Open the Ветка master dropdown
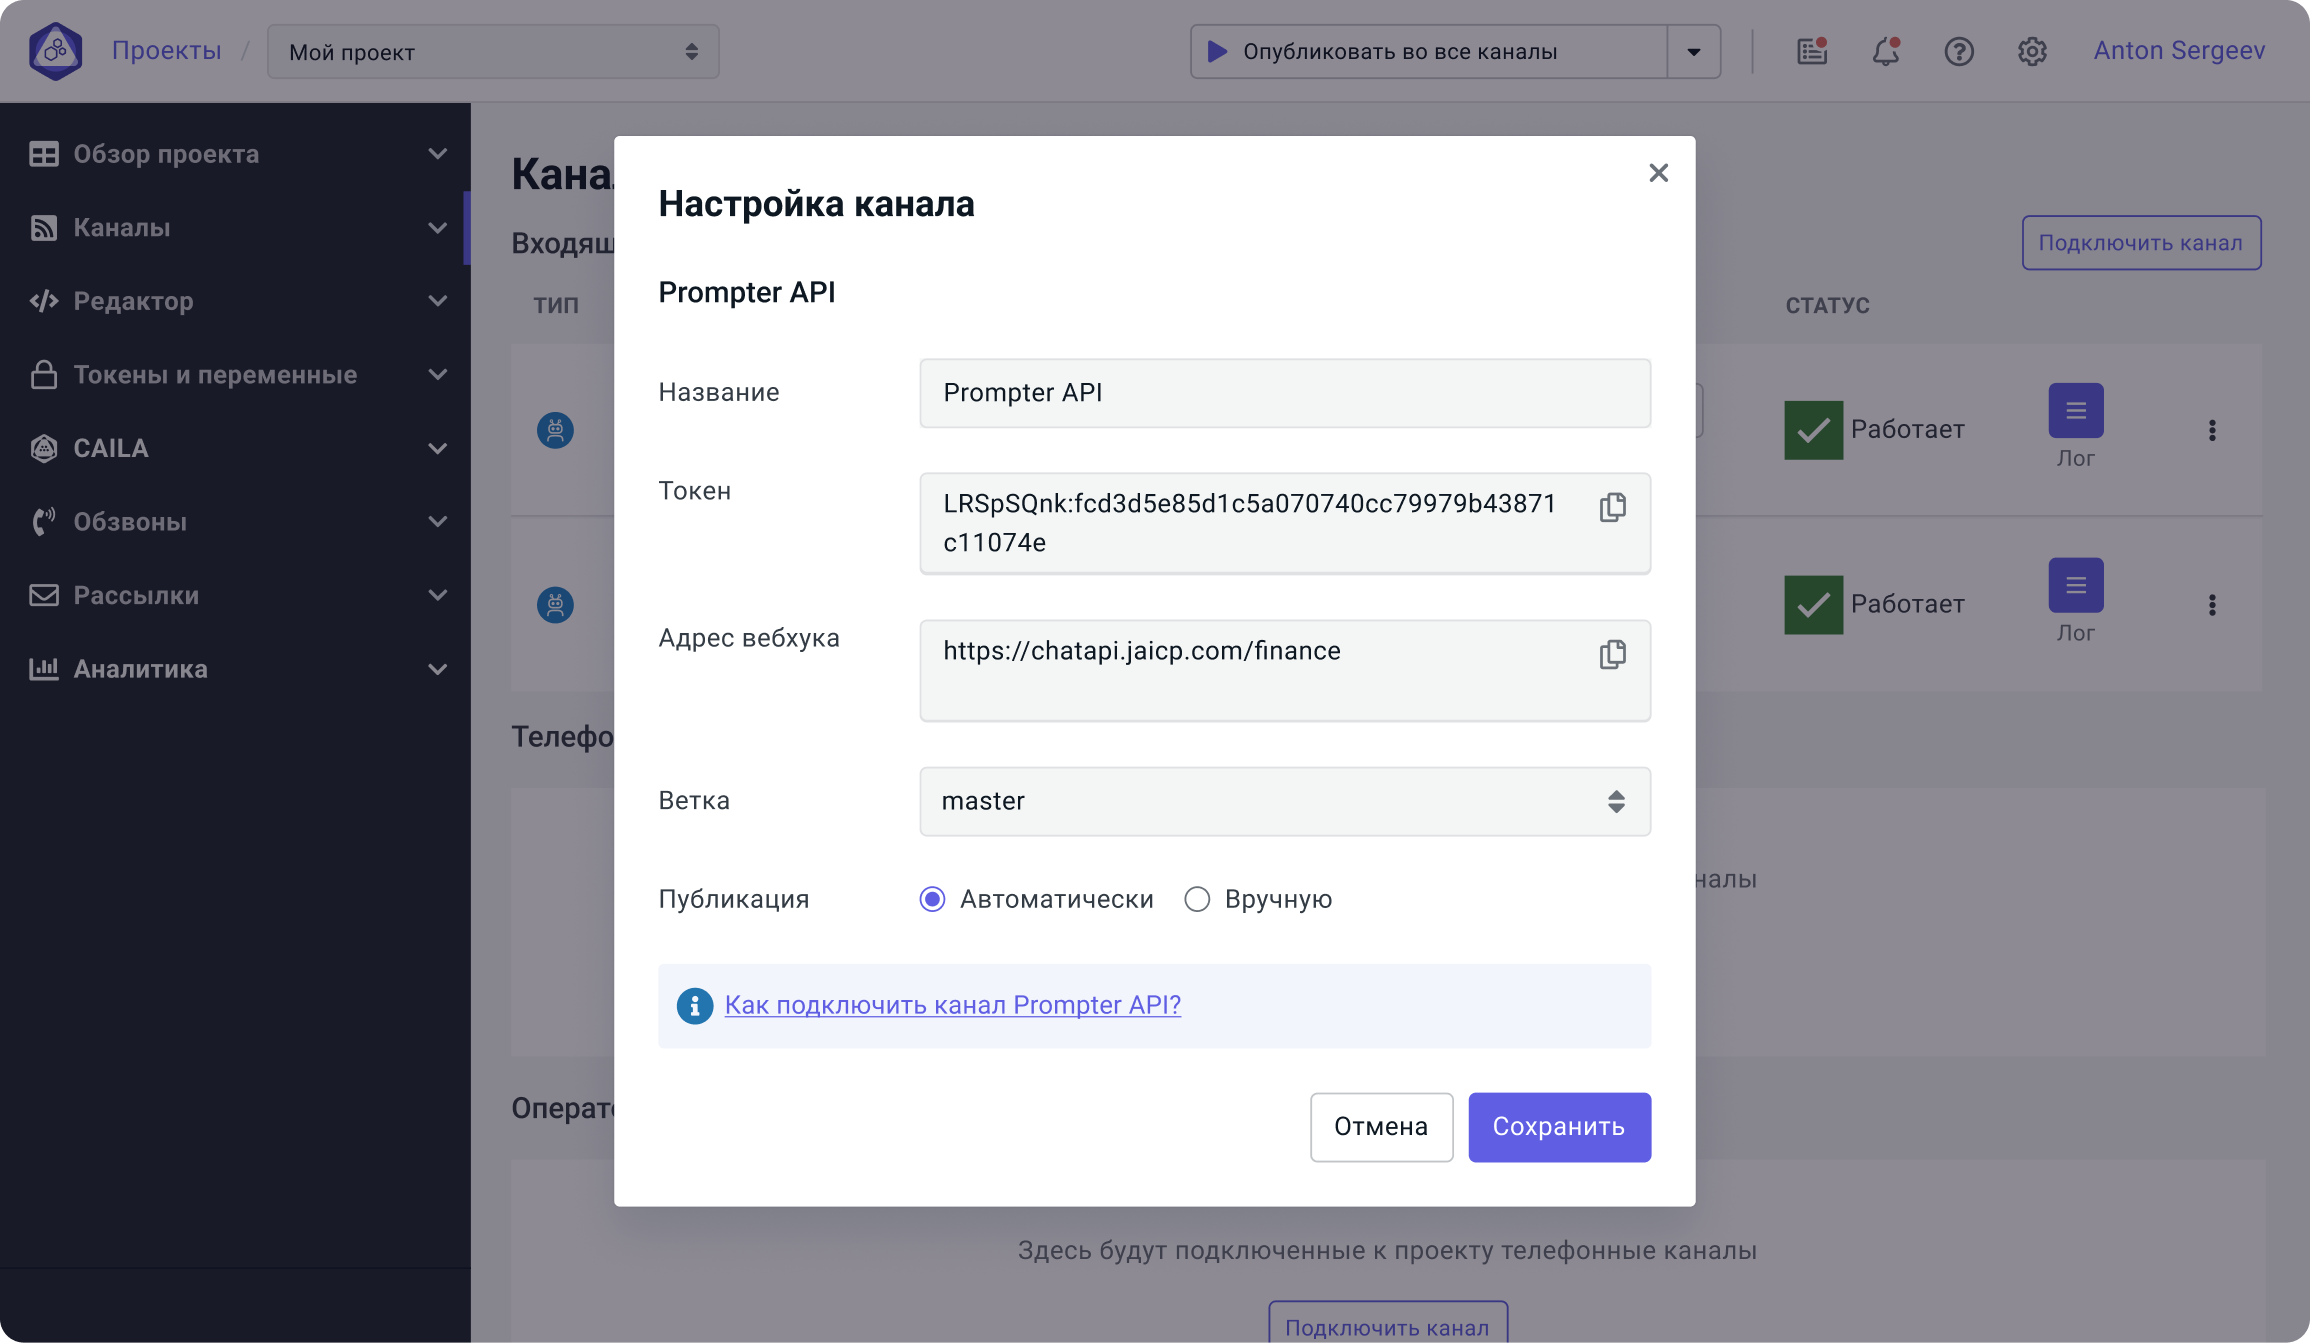 click(1285, 801)
